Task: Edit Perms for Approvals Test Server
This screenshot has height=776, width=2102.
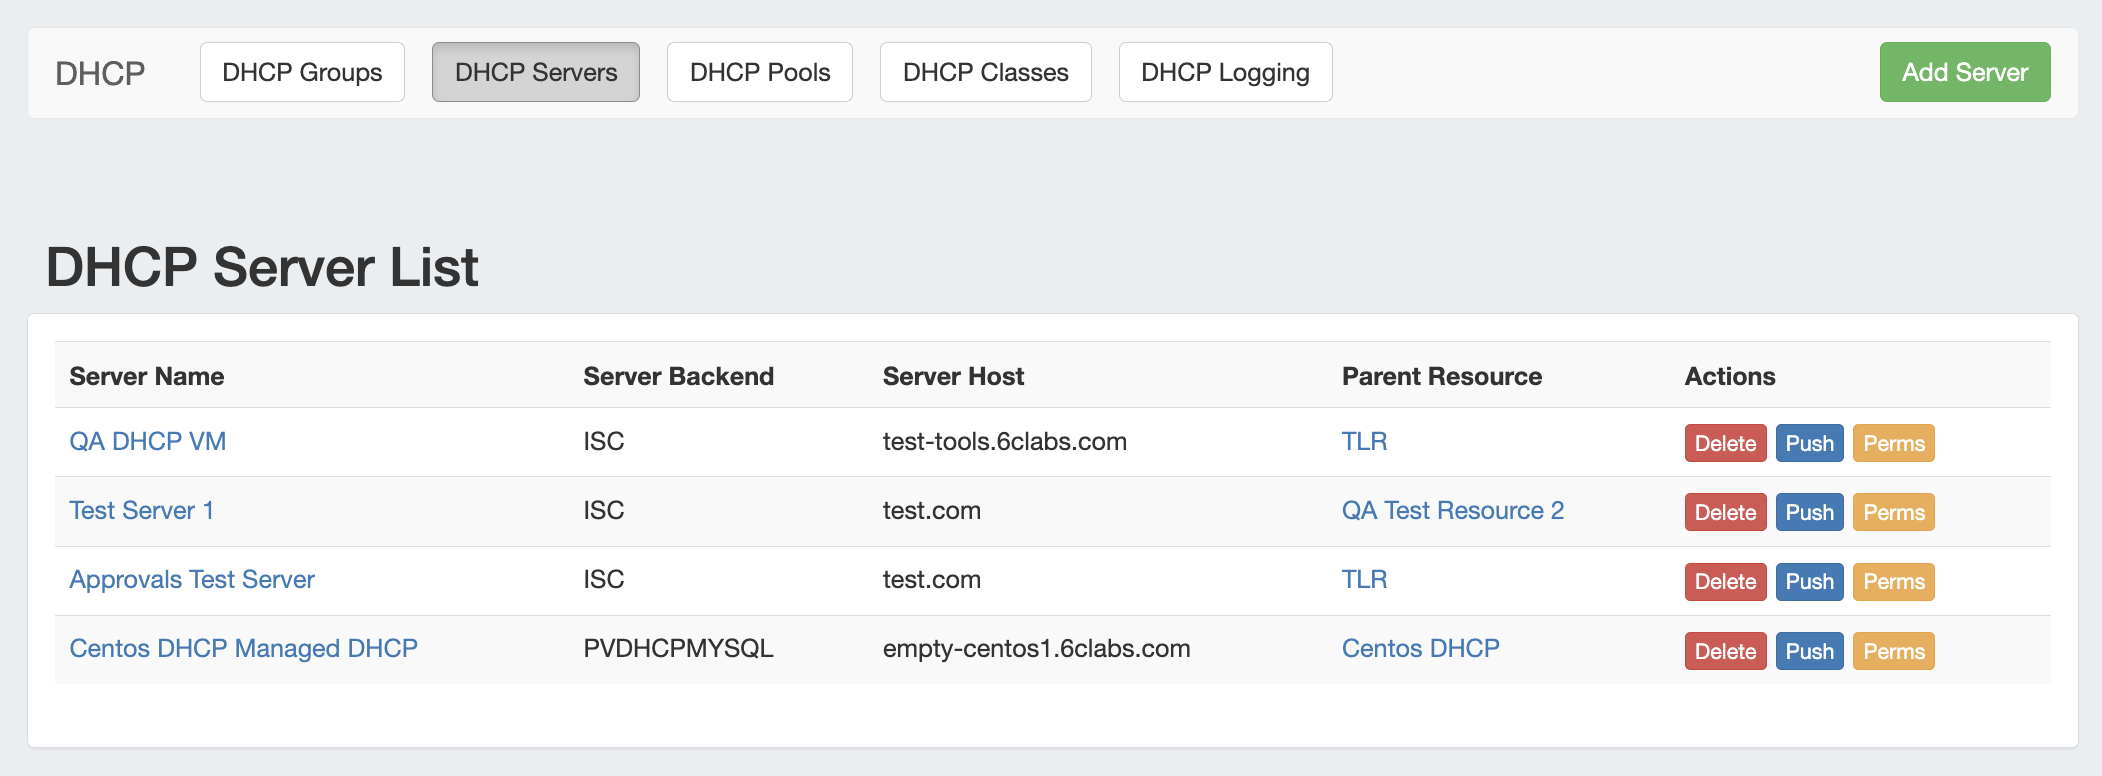Action: pos(1893,582)
